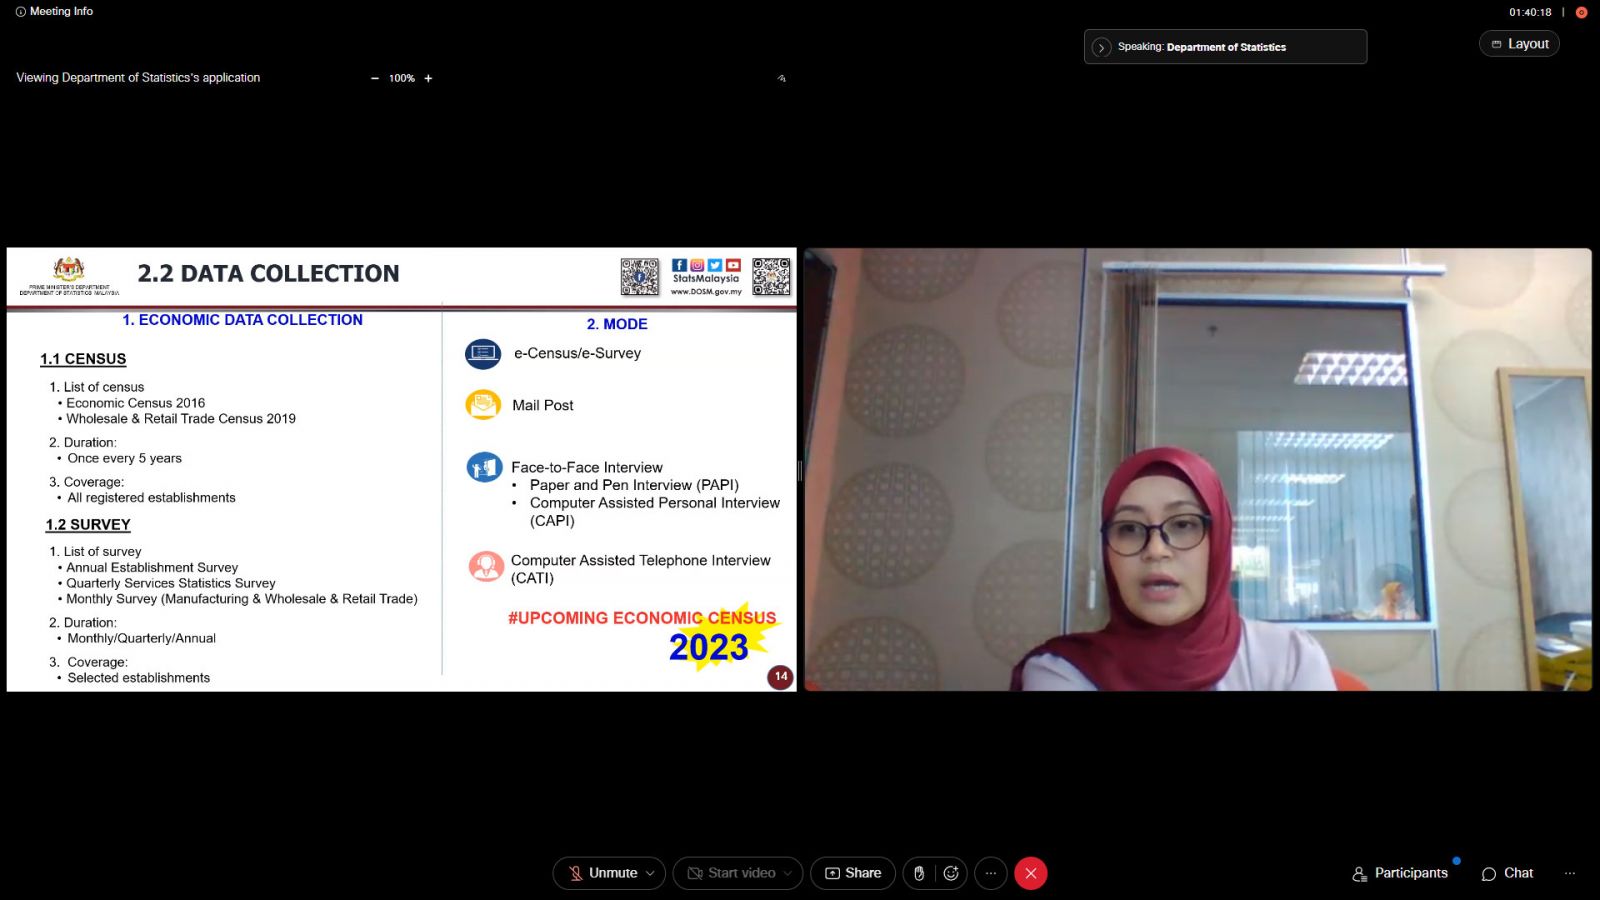Open more options in center toolbar
The height and width of the screenshot is (900, 1600).
point(991,873)
